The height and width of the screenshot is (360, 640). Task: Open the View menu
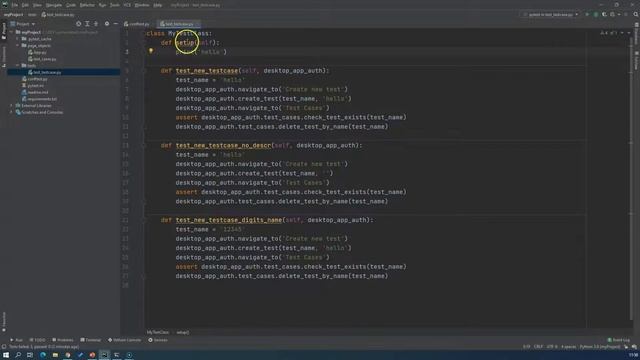(x=37, y=5)
